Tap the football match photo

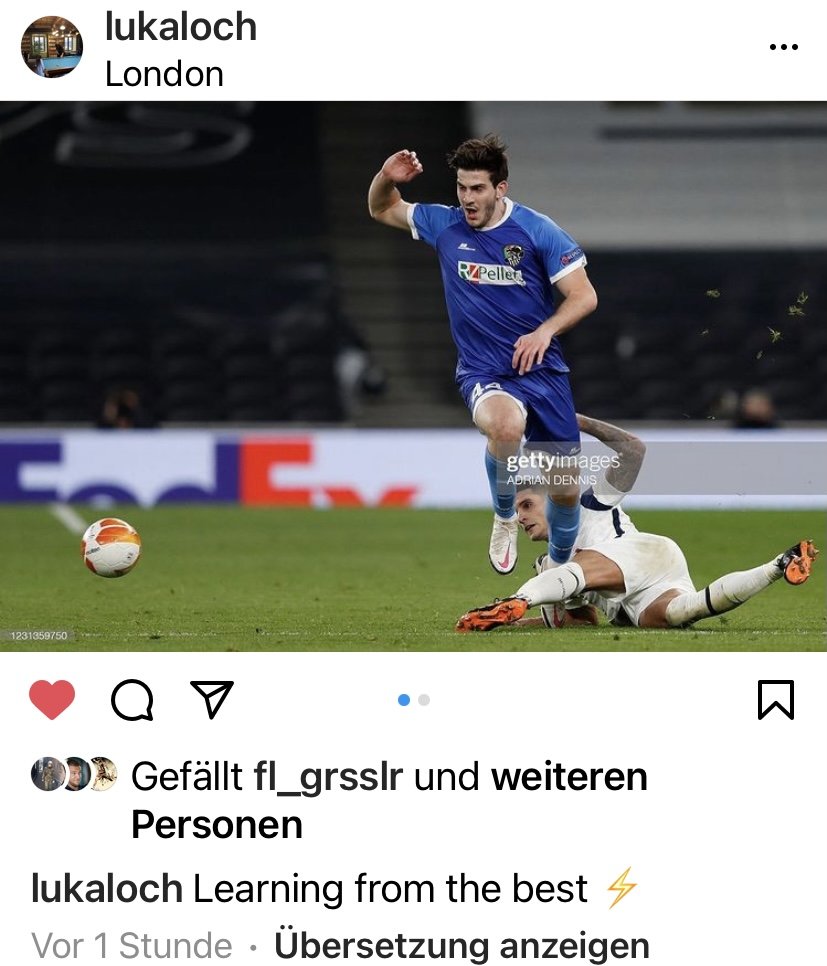414,376
